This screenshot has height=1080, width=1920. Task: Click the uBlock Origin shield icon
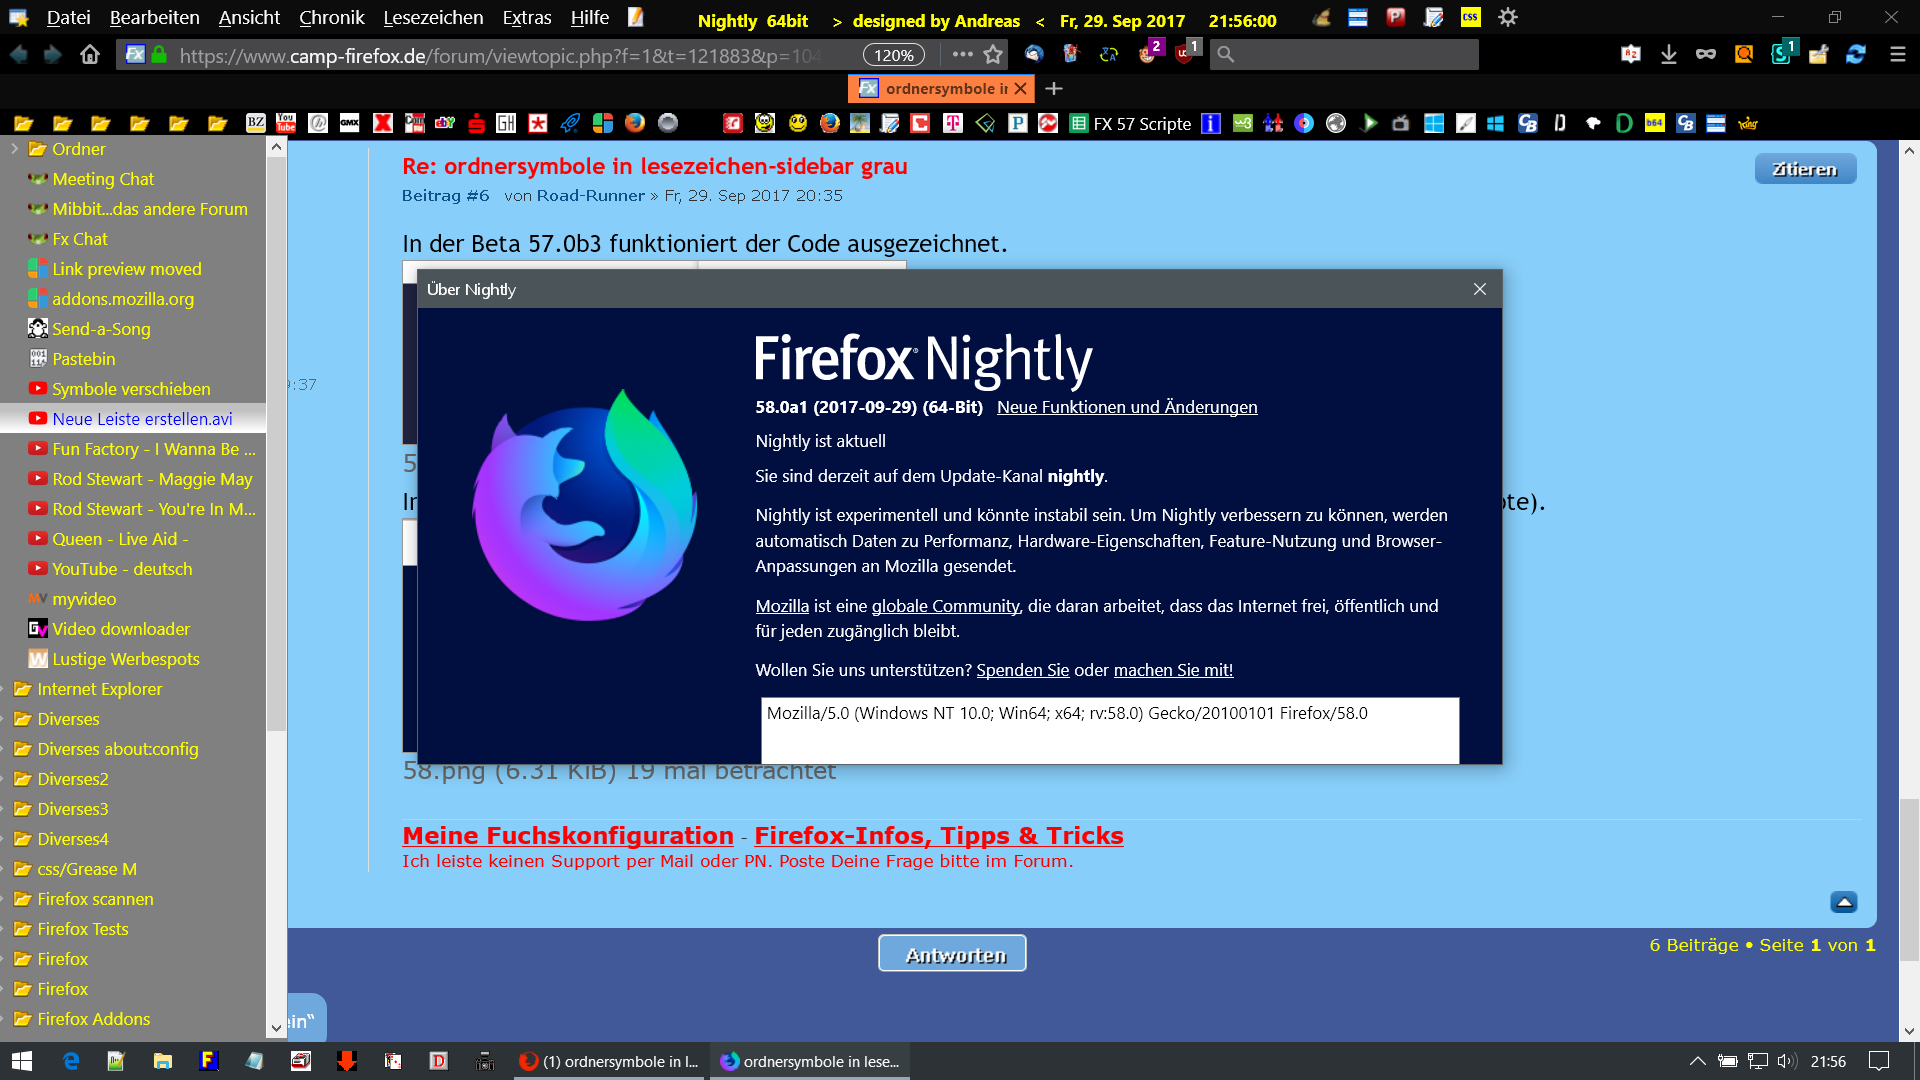click(x=1185, y=54)
